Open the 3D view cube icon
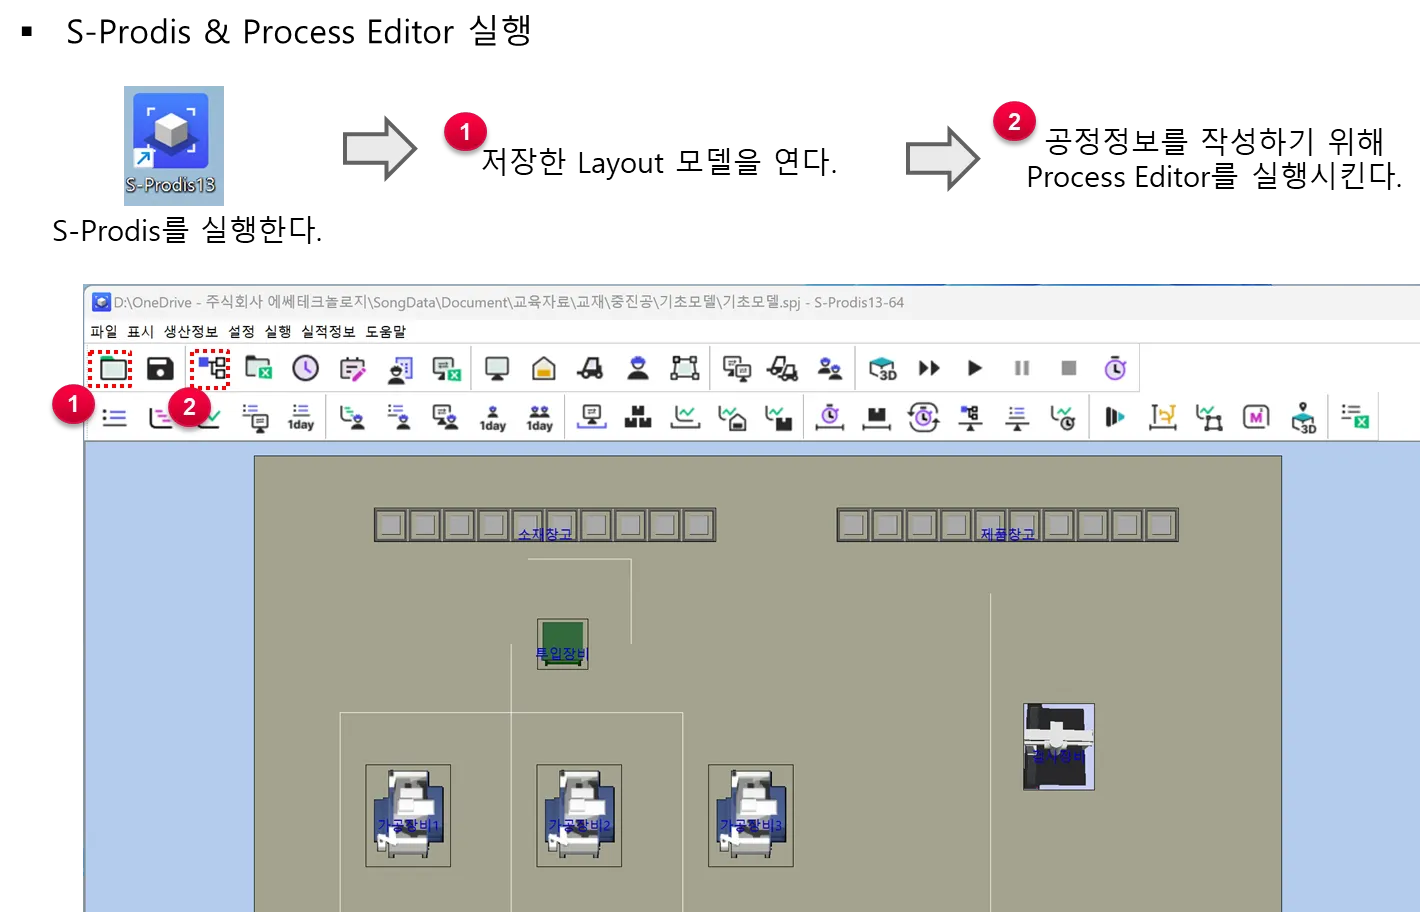 point(882,369)
